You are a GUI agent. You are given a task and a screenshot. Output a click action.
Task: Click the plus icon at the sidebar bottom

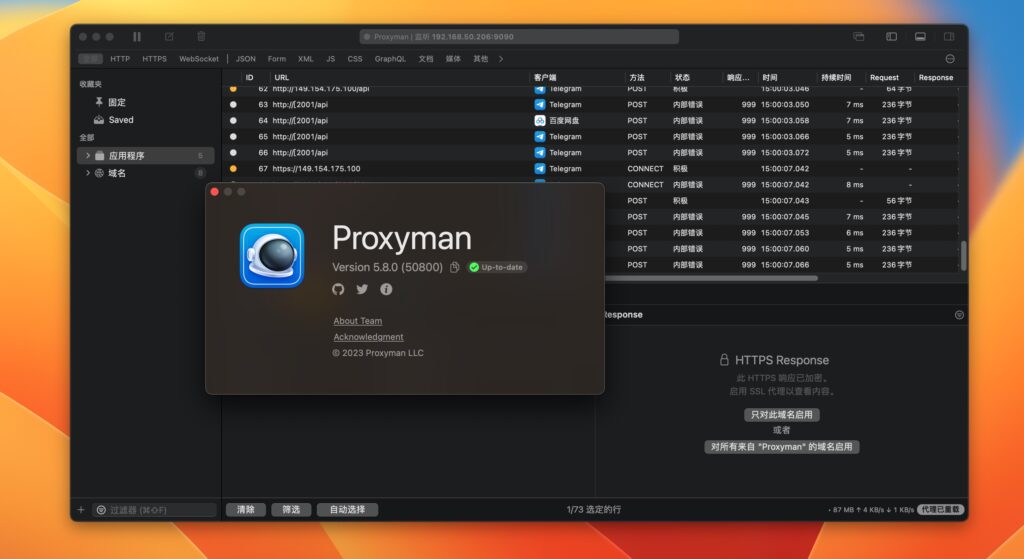81,509
